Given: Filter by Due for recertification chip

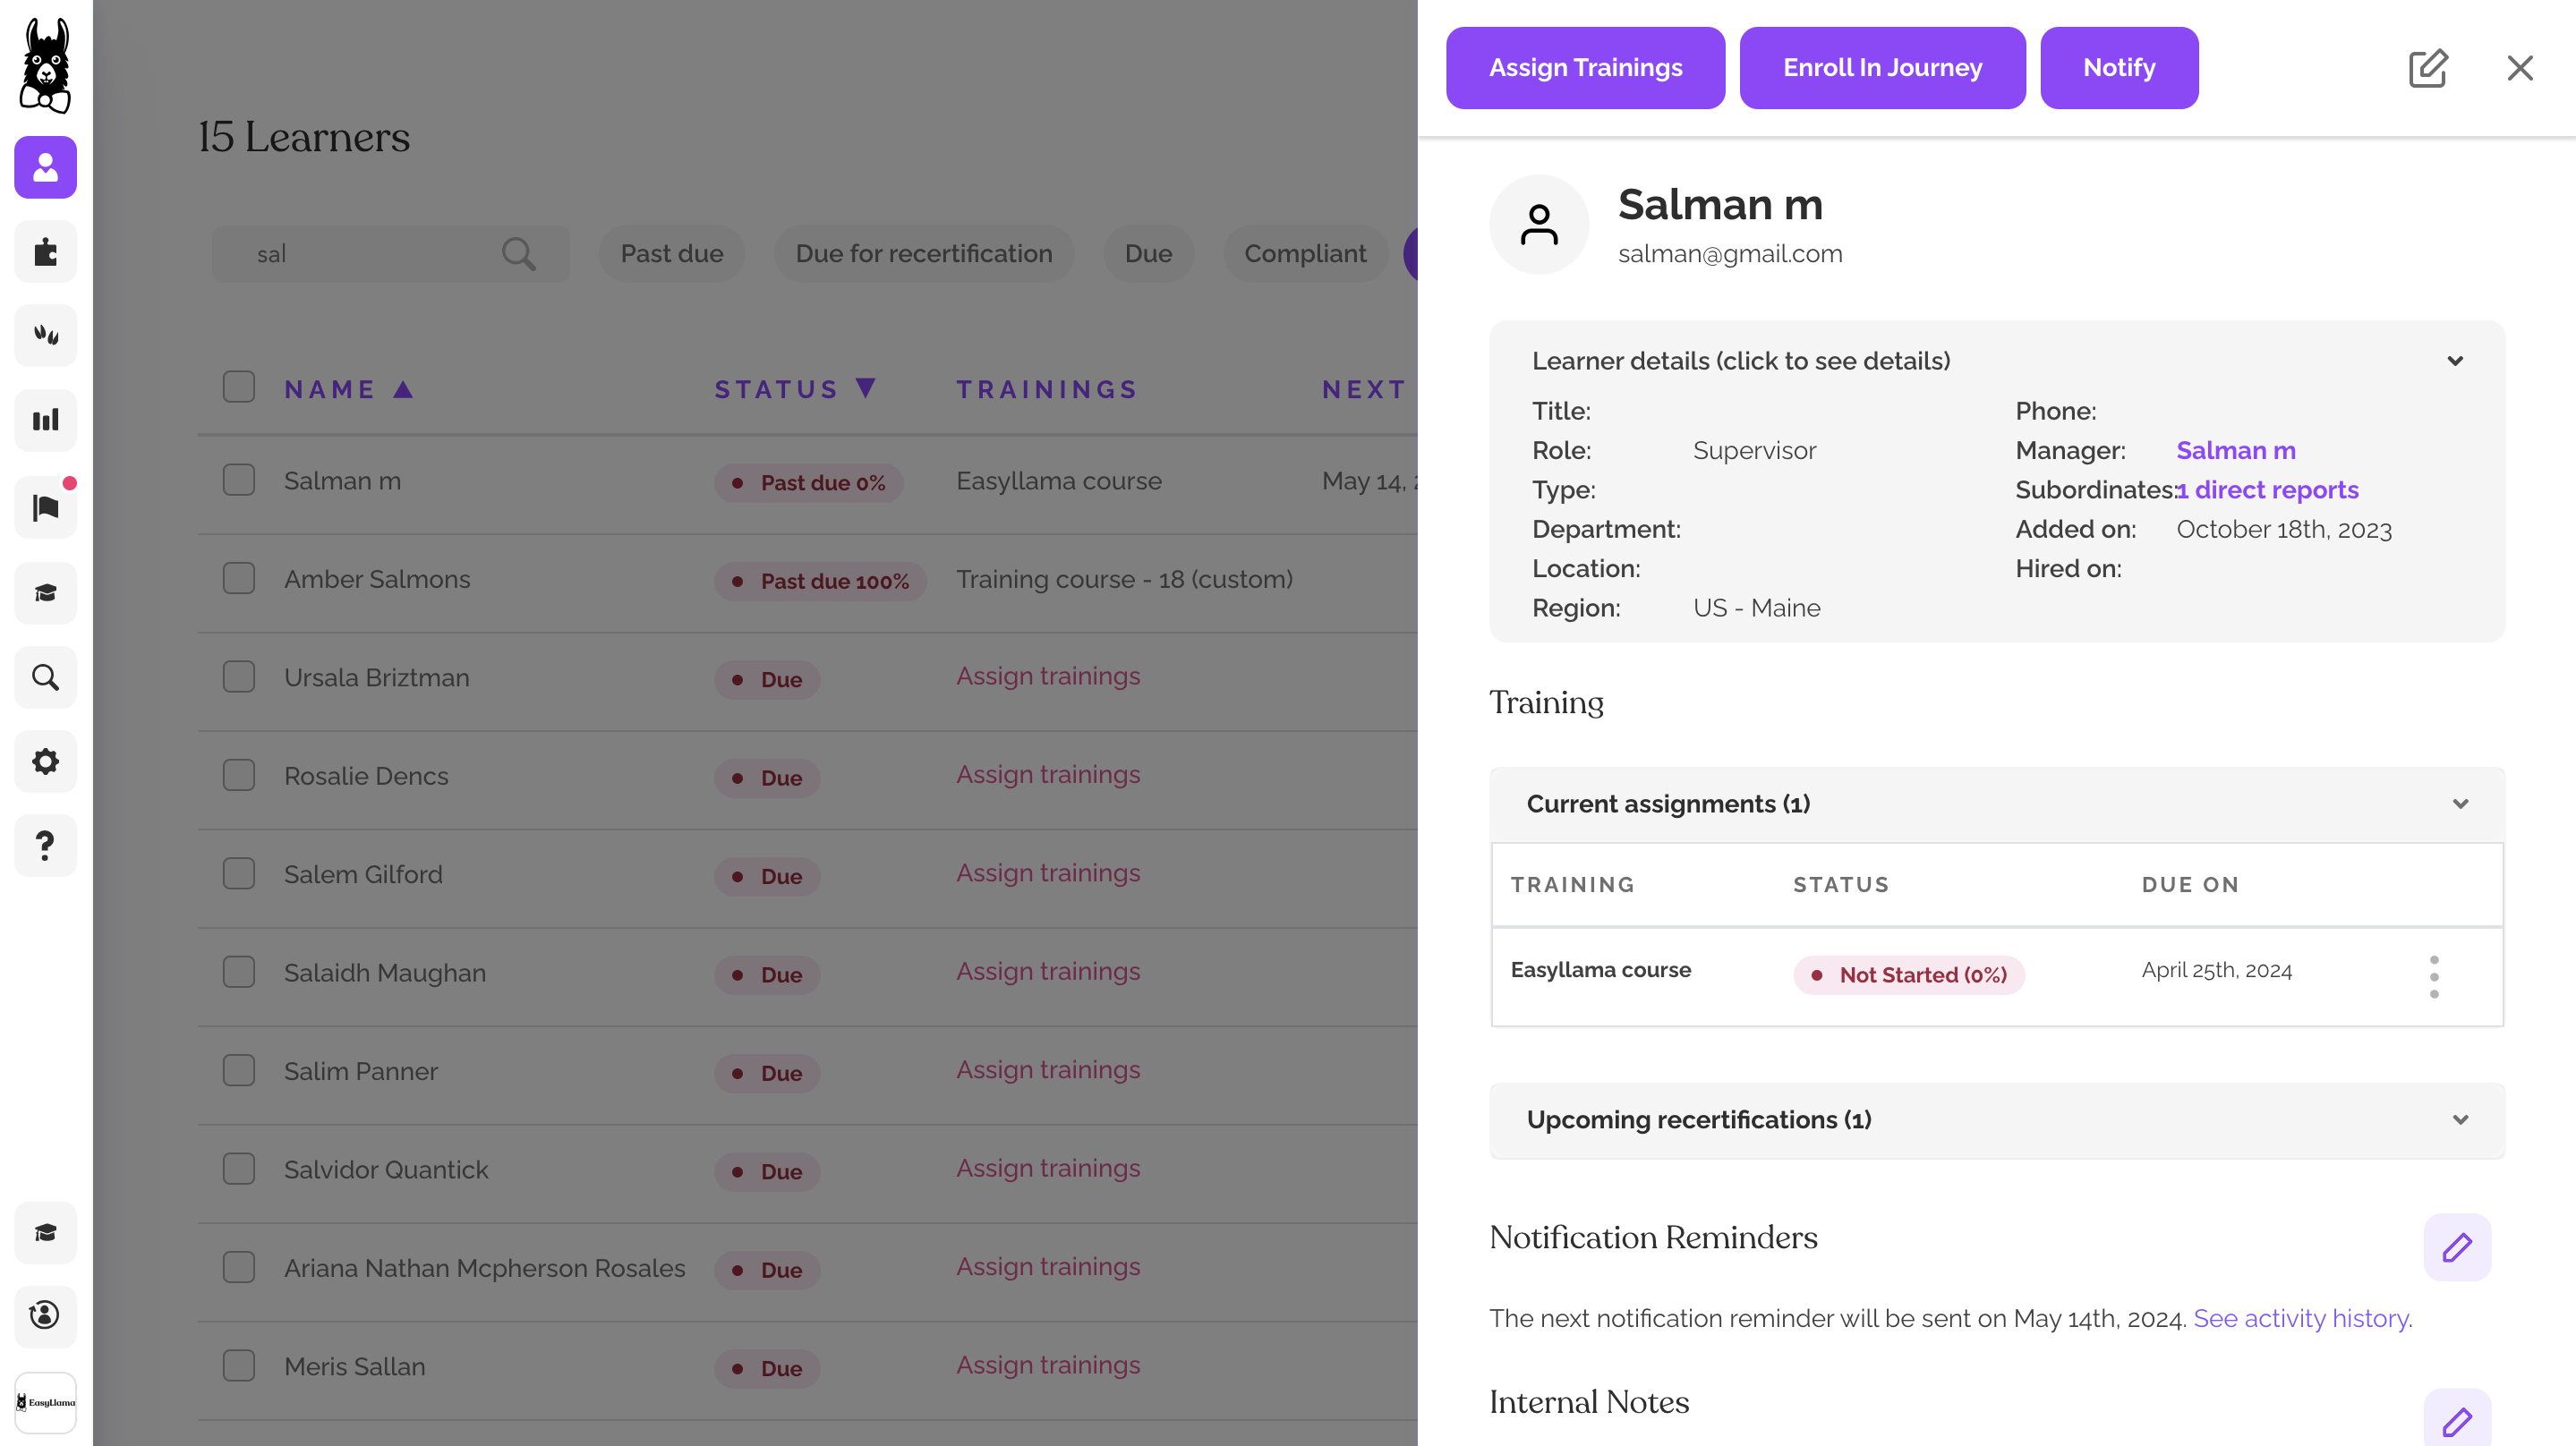Looking at the screenshot, I should (923, 254).
